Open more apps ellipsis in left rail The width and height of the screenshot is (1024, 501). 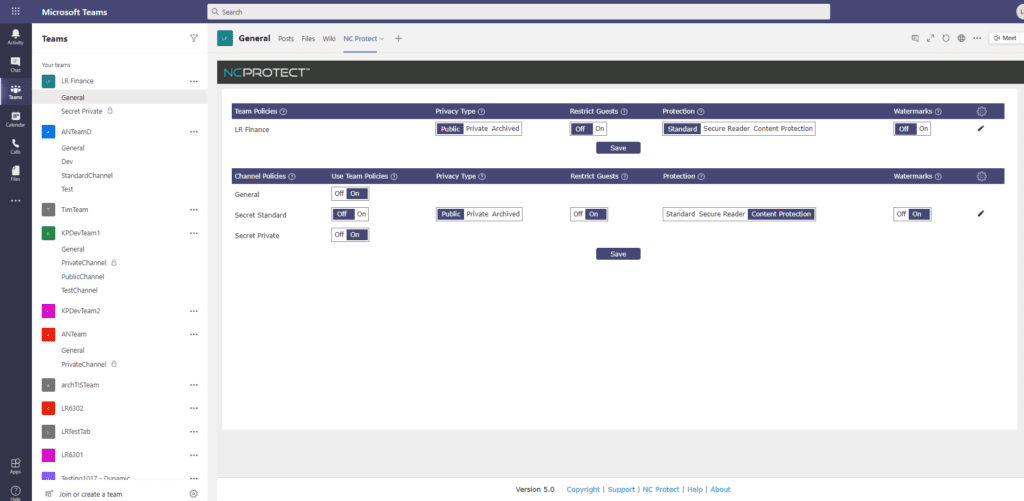(16, 201)
